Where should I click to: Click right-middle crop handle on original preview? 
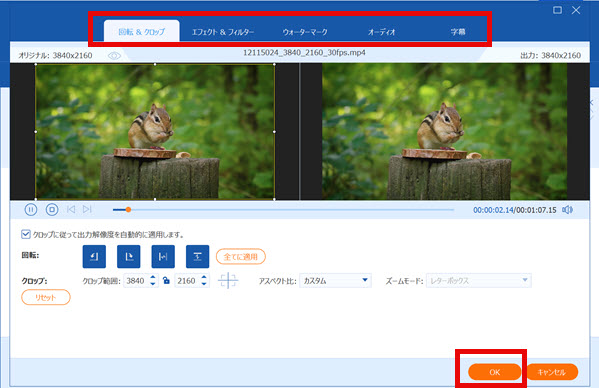pyautogui.click(x=274, y=132)
